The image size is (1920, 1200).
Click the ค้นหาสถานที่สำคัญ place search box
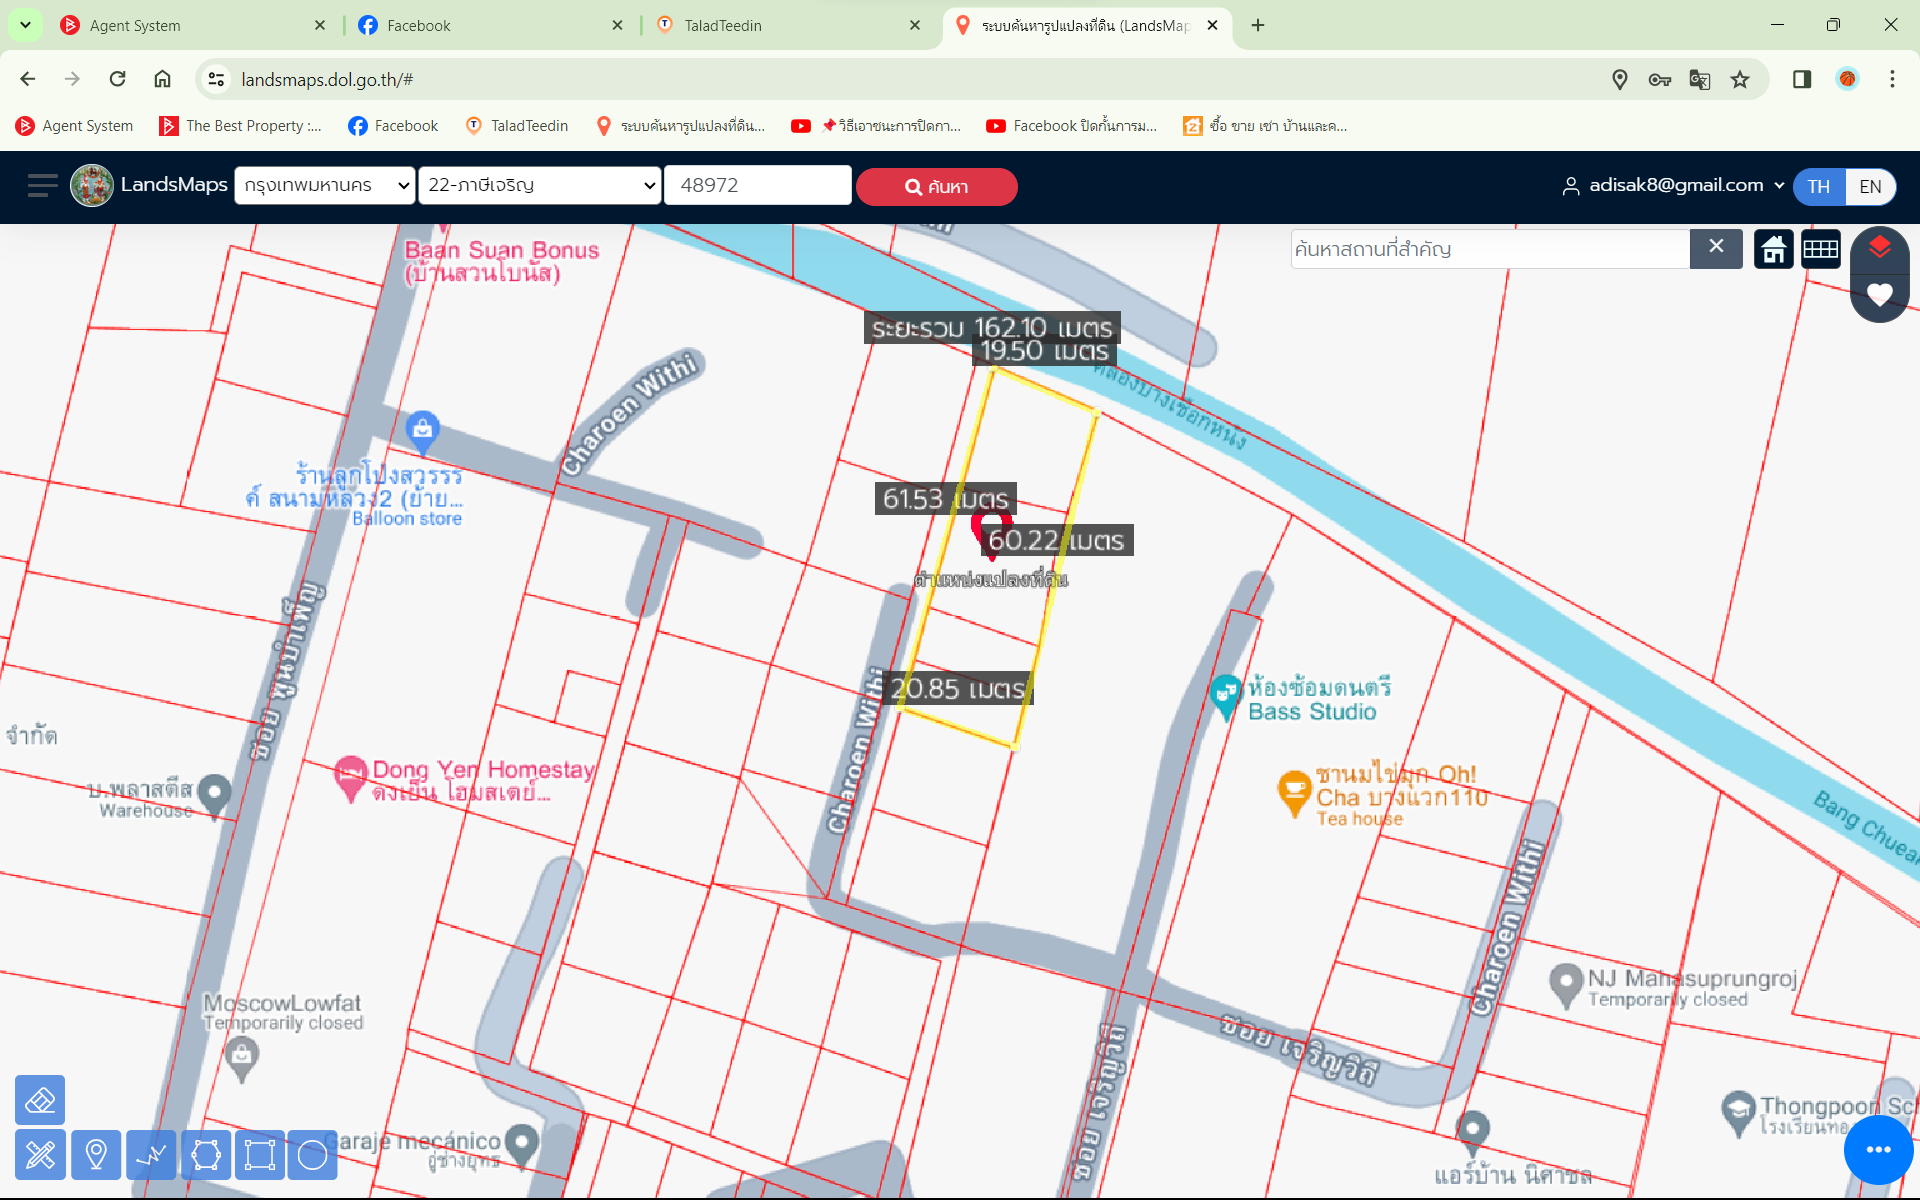[1490, 249]
